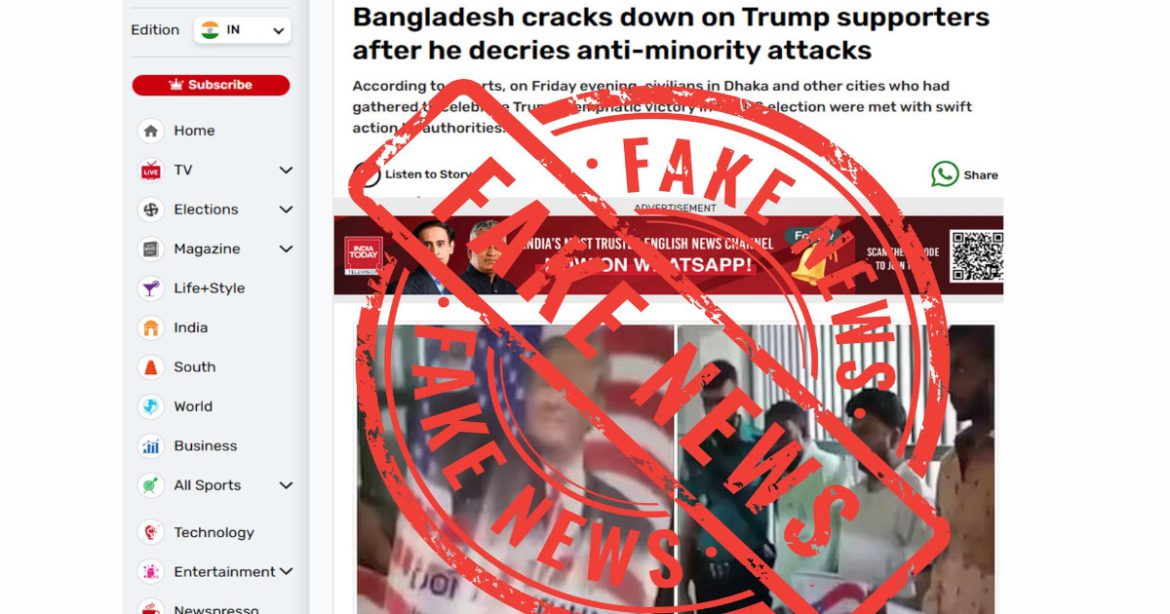
Task: Expand the All Sports chevron
Action: [x=286, y=485]
